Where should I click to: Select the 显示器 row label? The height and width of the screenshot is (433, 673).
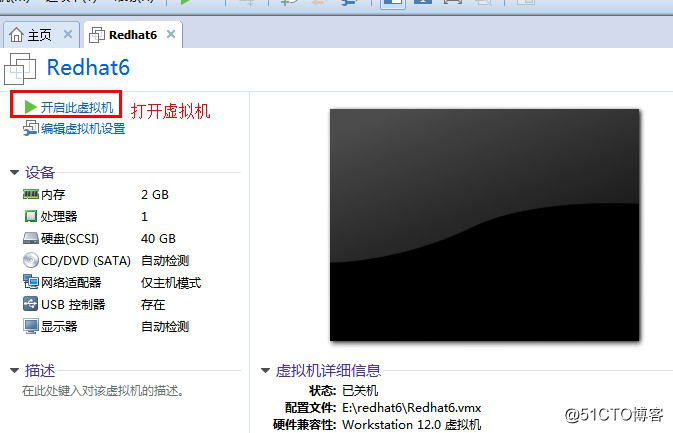59,327
